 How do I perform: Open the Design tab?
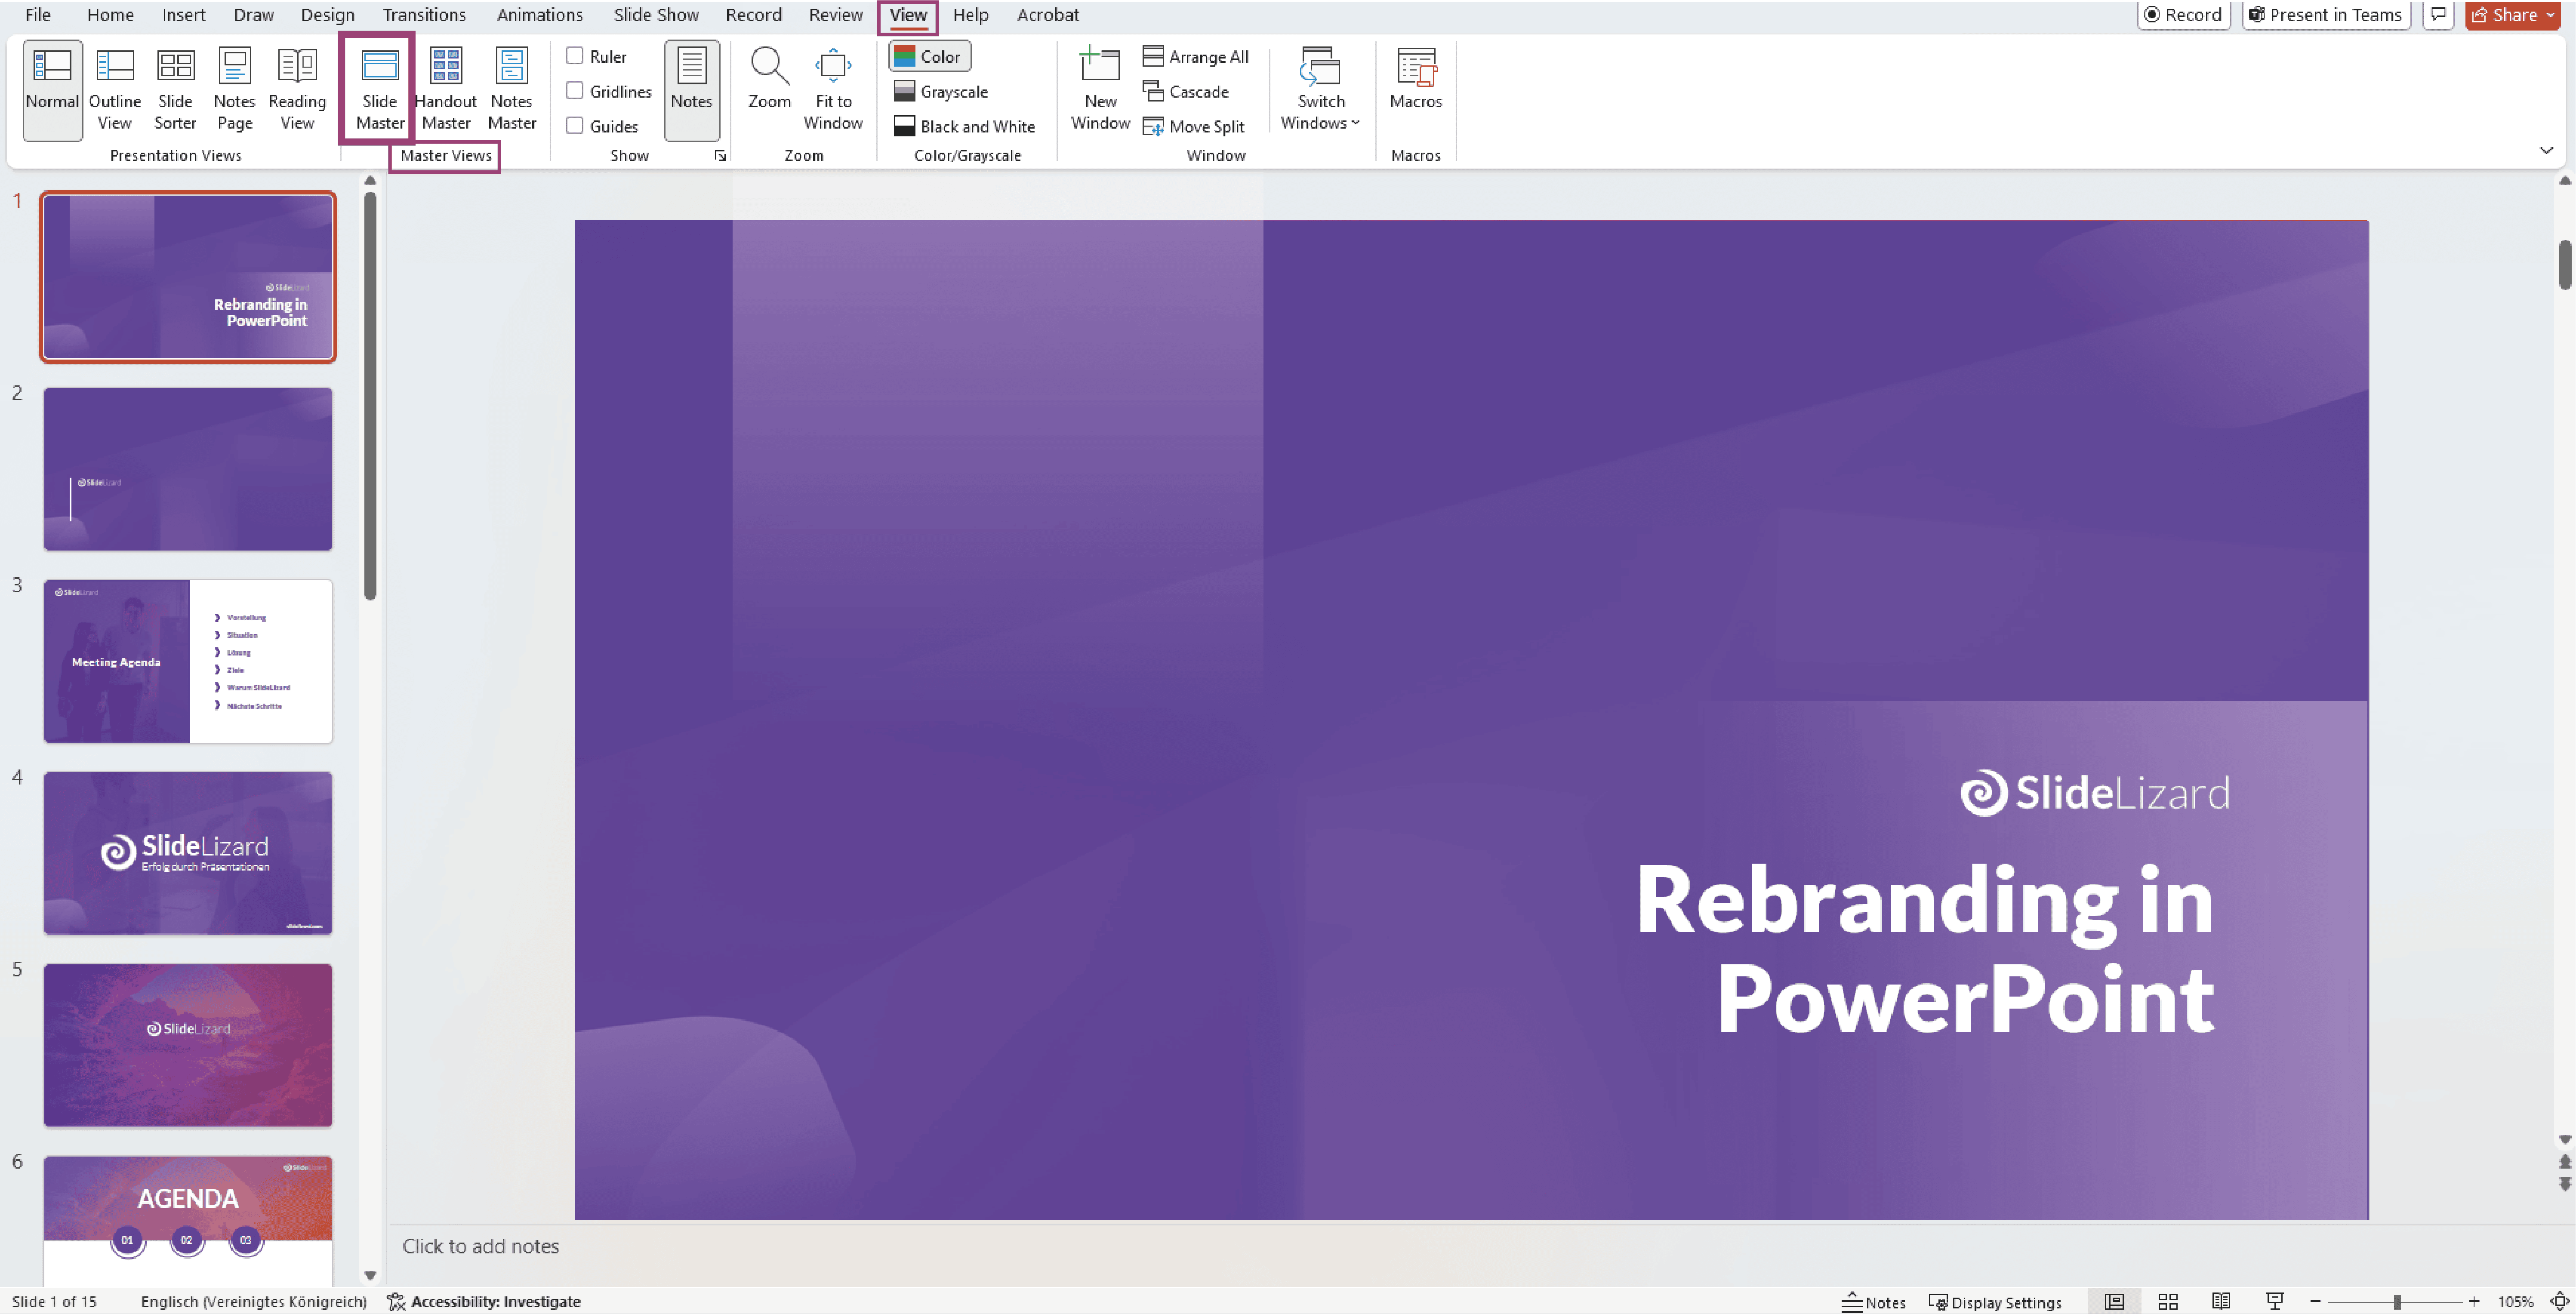pyautogui.click(x=328, y=15)
